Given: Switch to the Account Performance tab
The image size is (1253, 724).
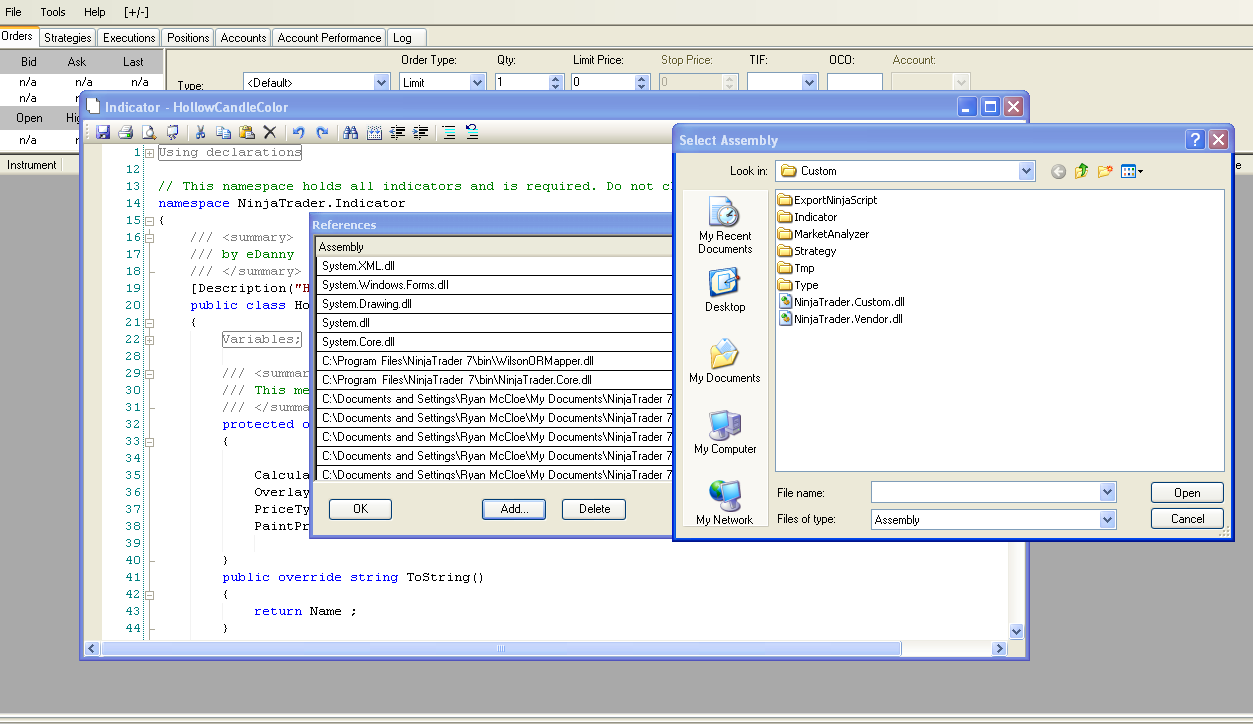Looking at the screenshot, I should pos(329,38).
